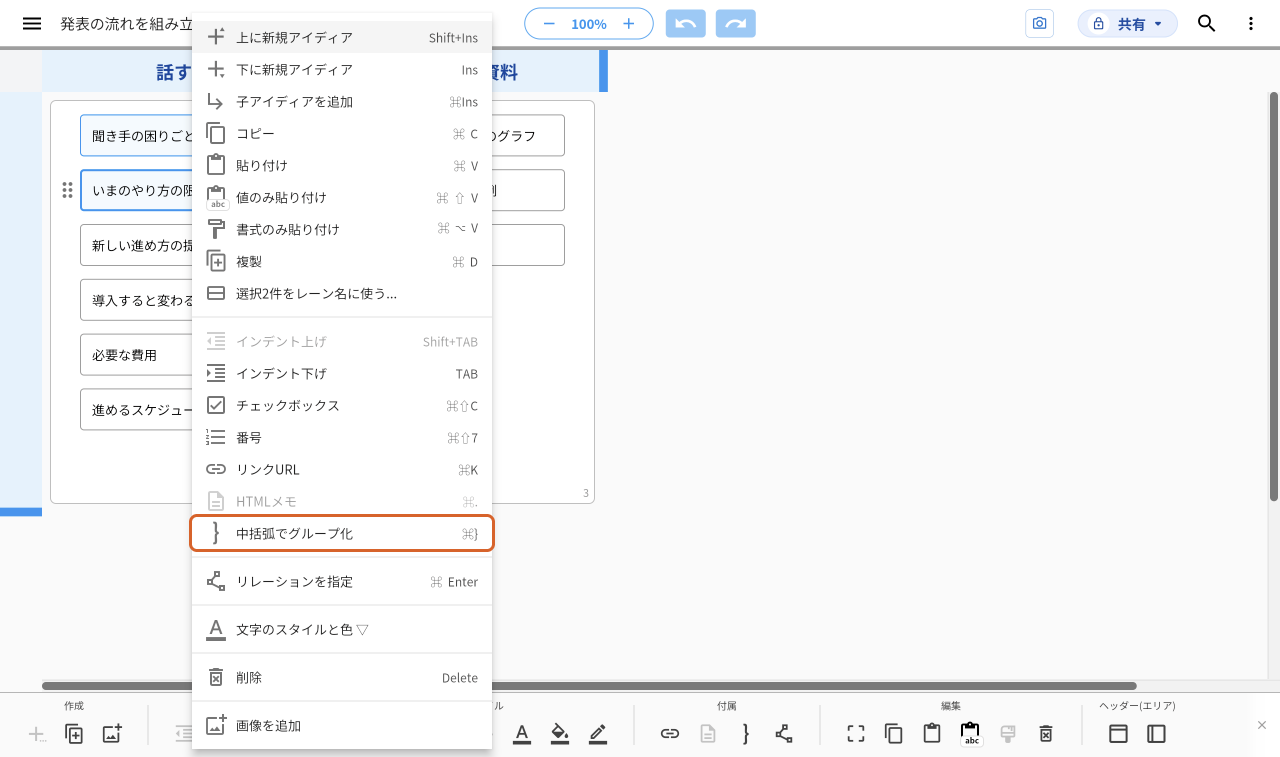Click the brace grouping icon in toolbar
The width and height of the screenshot is (1280, 757).
[746, 734]
